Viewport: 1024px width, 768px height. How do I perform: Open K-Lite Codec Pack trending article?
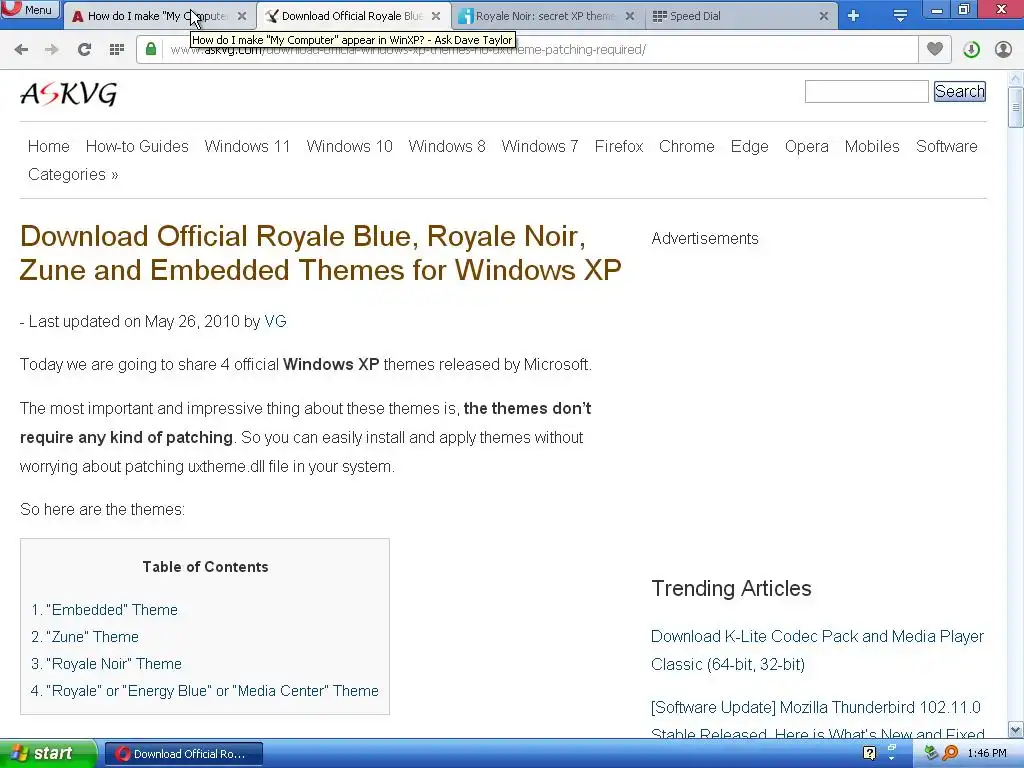tap(817, 650)
